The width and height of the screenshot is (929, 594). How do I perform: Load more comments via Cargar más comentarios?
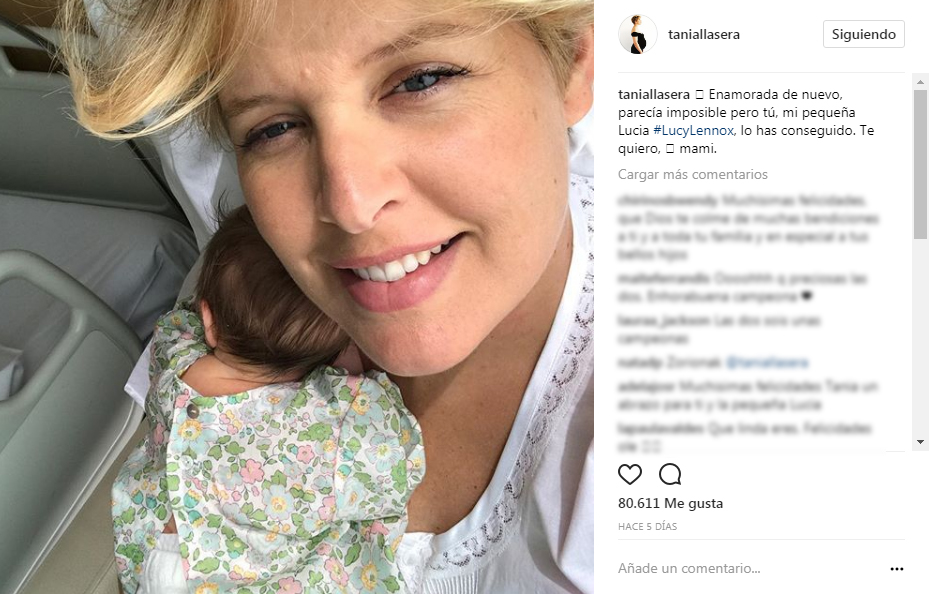click(693, 174)
